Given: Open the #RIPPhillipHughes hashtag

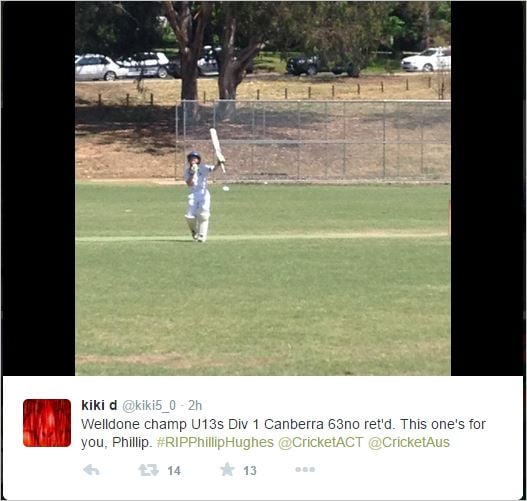Looking at the screenshot, I should click(215, 442).
